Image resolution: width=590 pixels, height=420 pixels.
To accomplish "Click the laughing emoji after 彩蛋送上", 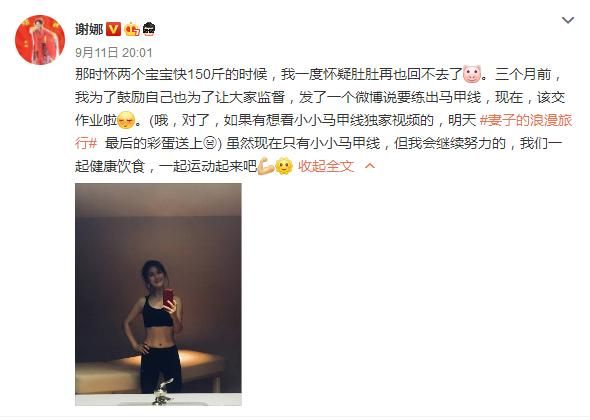I will [x=209, y=144].
